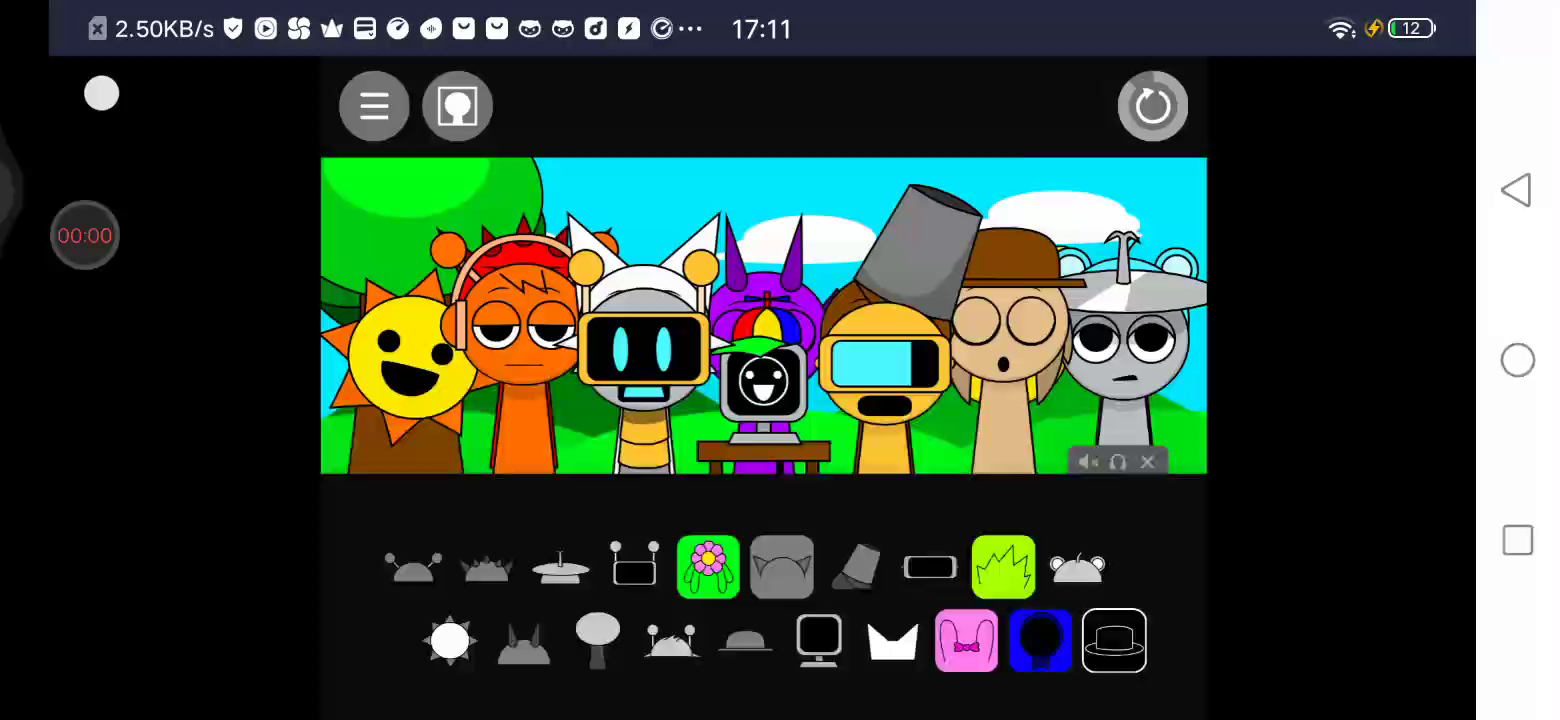Viewport: 1560px width, 720px height.
Task: Remove character with the small X icon
Action: (1147, 462)
